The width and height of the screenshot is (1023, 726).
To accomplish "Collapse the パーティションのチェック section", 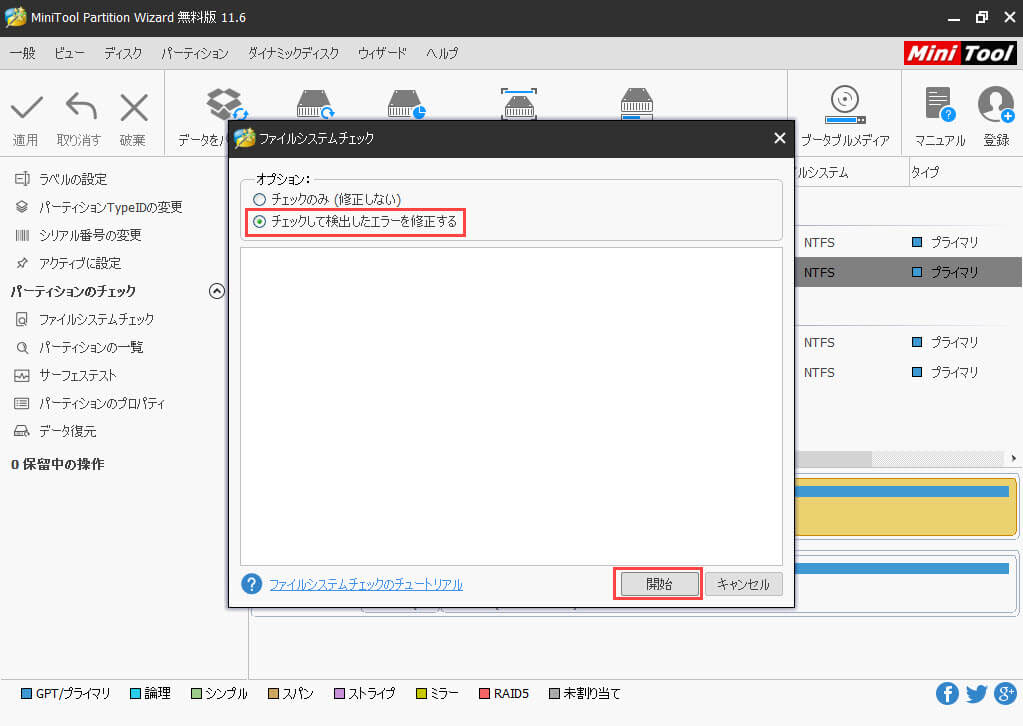I will 216,292.
